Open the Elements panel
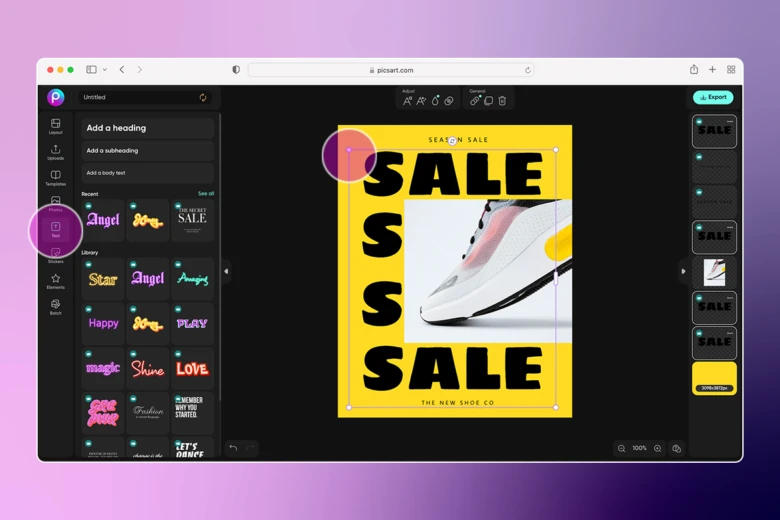The height and width of the screenshot is (520, 780). pos(56,281)
